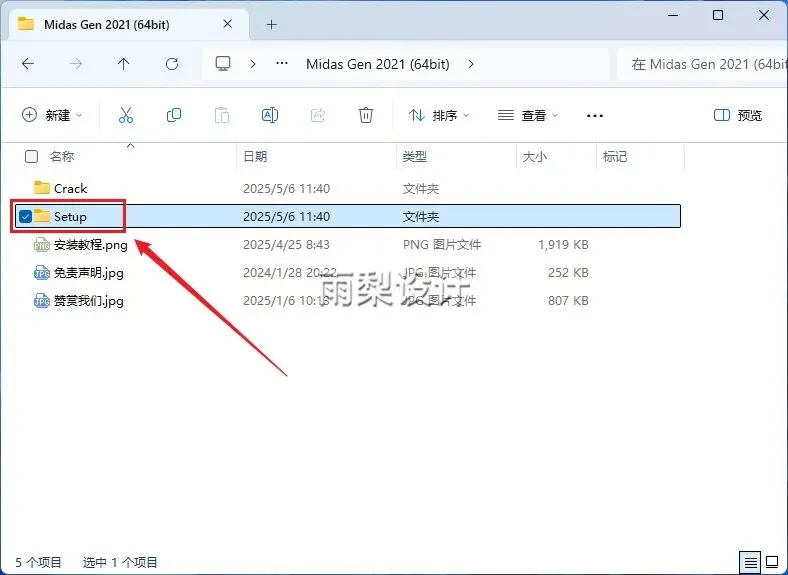
Task: Click the 选中 1 个项目 status text
Action: [x=120, y=562]
